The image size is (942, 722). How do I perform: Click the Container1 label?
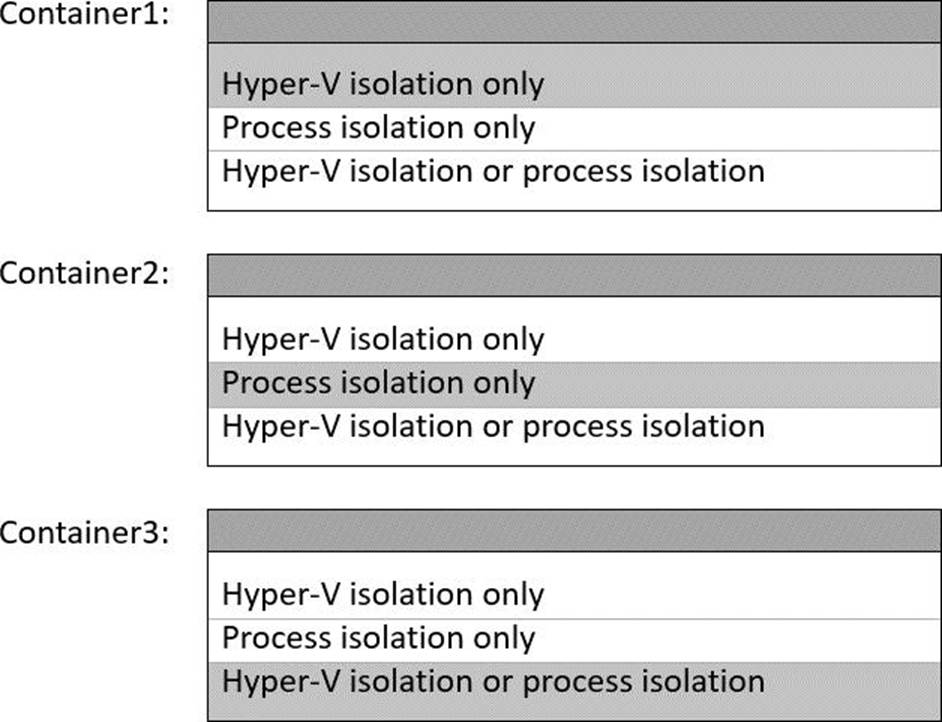click(x=85, y=16)
